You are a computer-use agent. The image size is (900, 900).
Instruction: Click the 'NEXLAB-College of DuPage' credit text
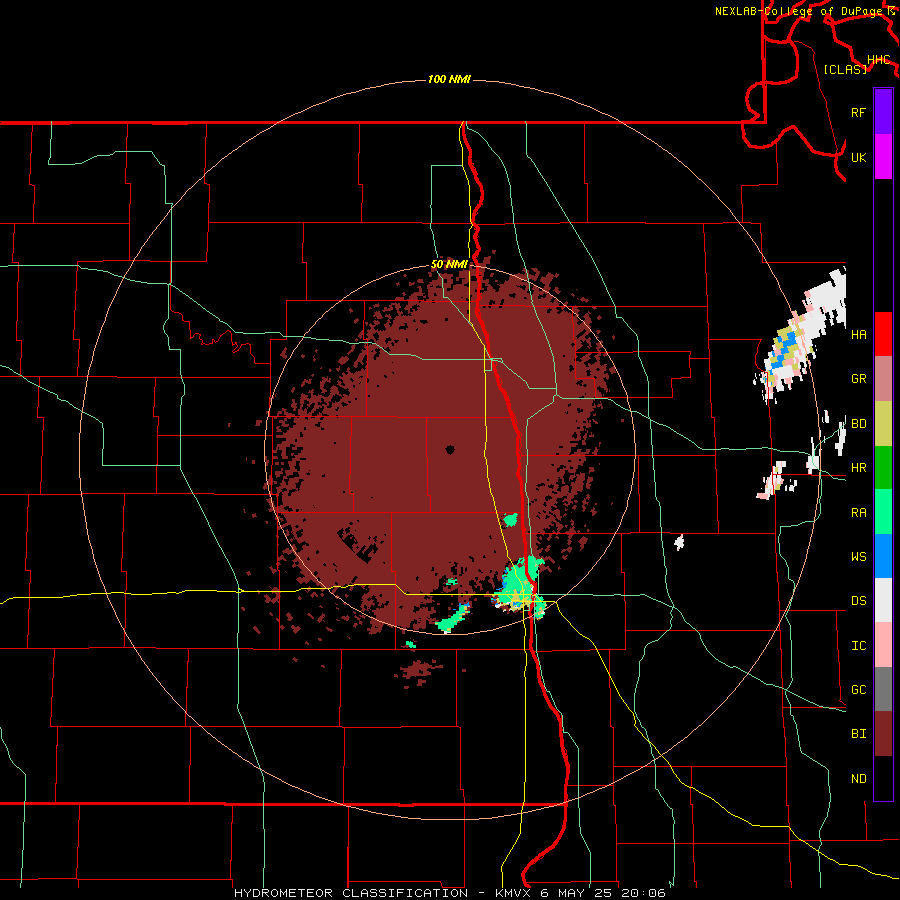point(798,11)
